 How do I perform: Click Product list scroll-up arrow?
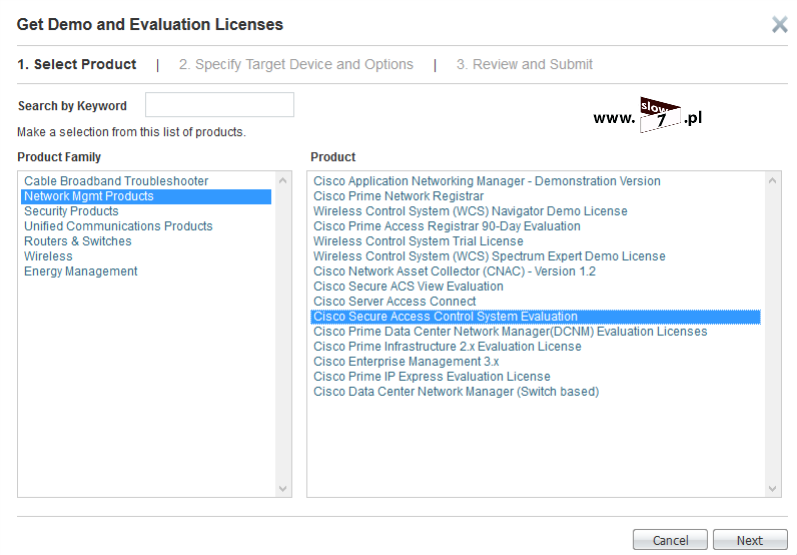(x=773, y=180)
